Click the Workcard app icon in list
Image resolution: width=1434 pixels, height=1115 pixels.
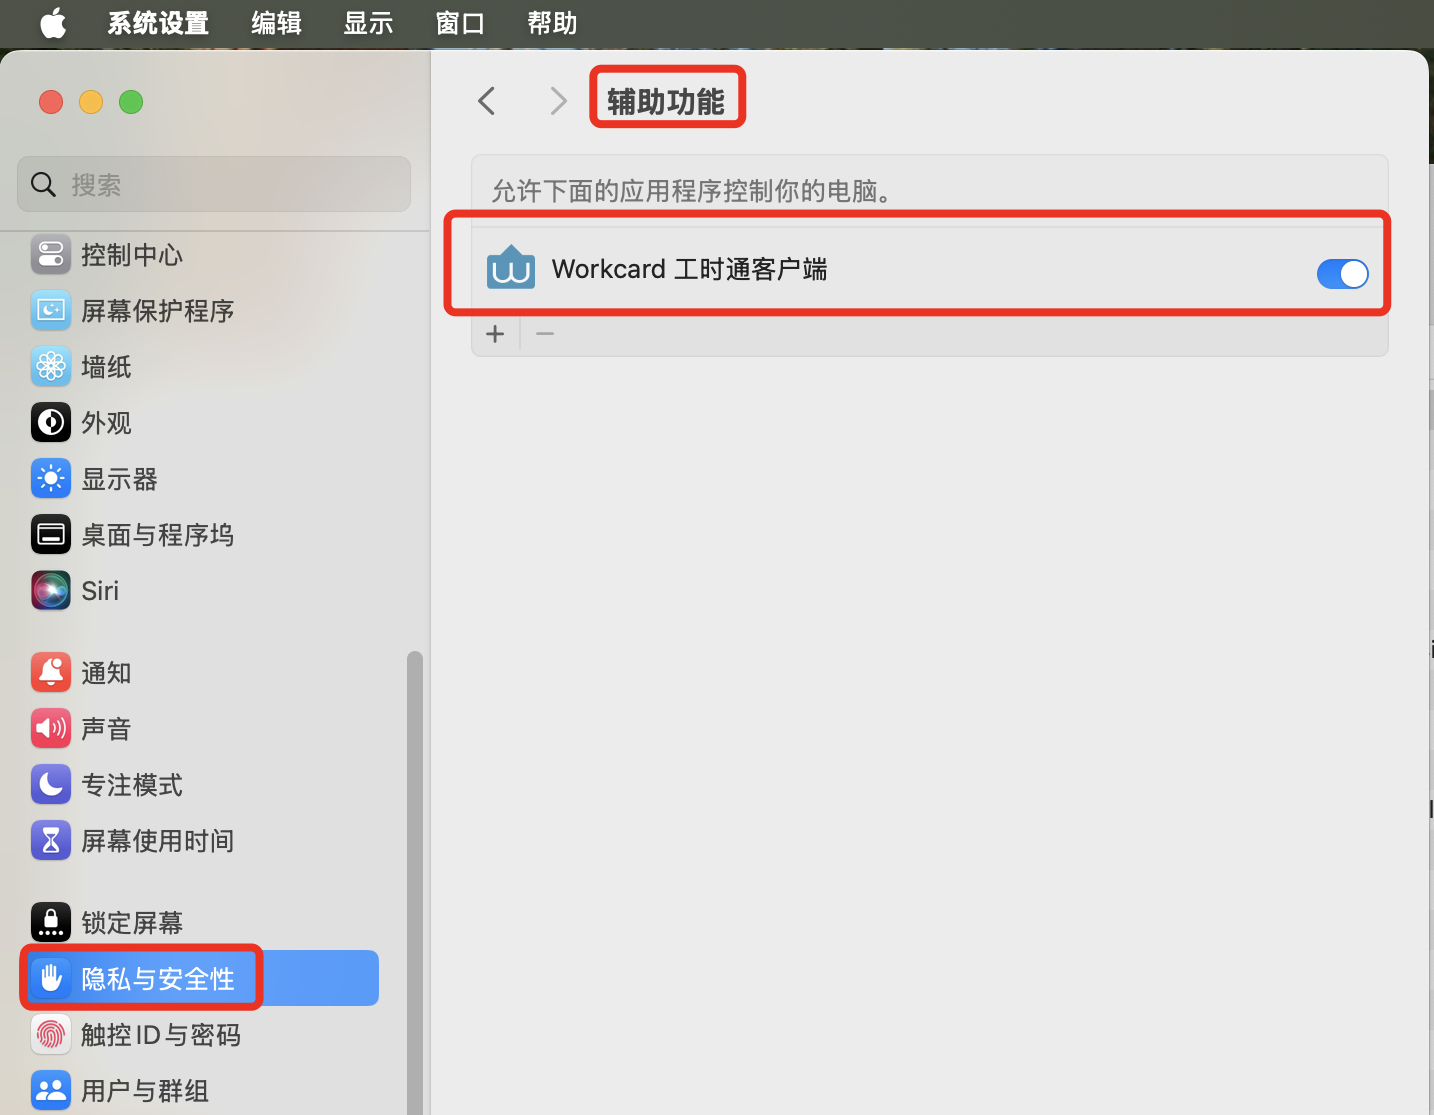pos(511,268)
